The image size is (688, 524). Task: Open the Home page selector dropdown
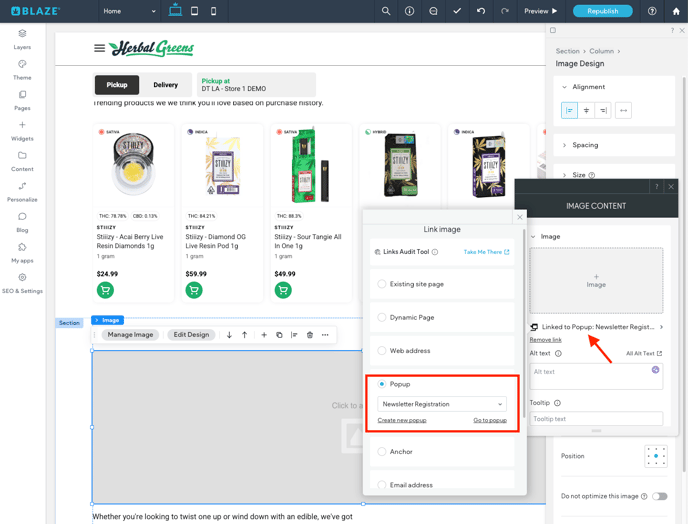coord(130,11)
